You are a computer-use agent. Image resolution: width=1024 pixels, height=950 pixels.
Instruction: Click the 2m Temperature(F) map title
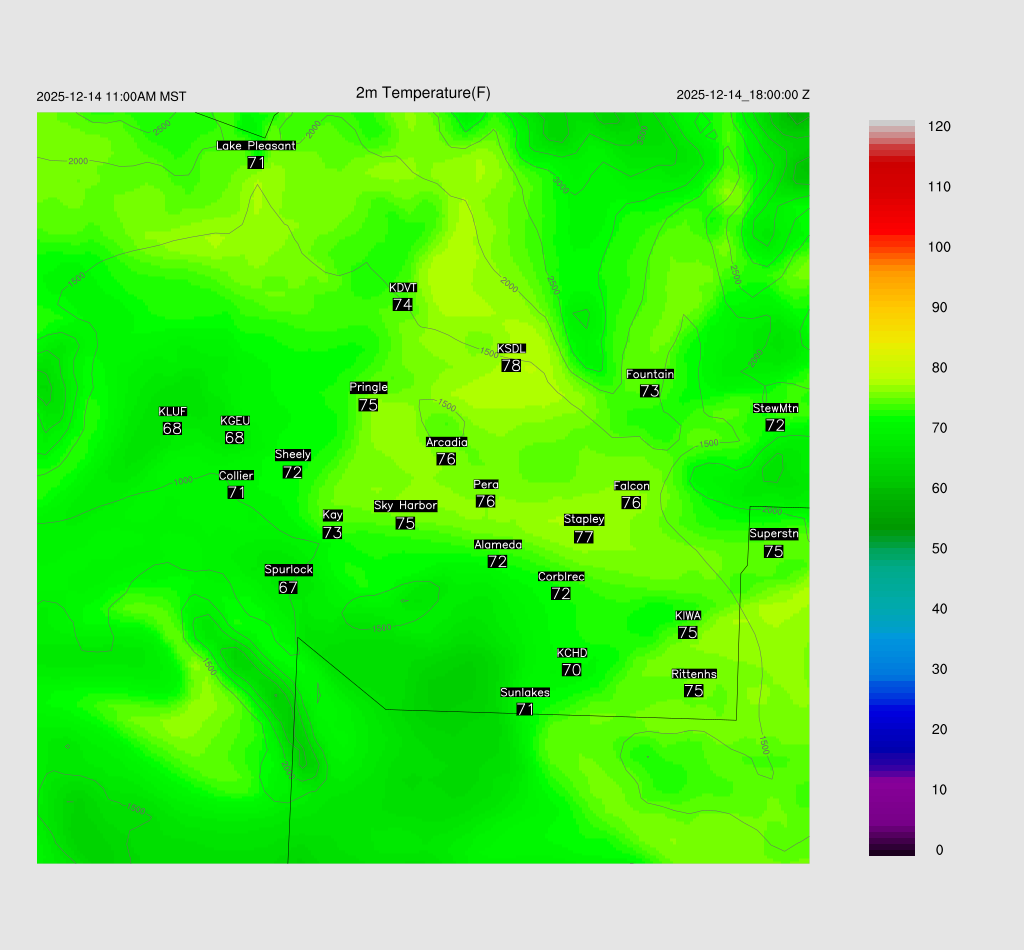tap(423, 93)
